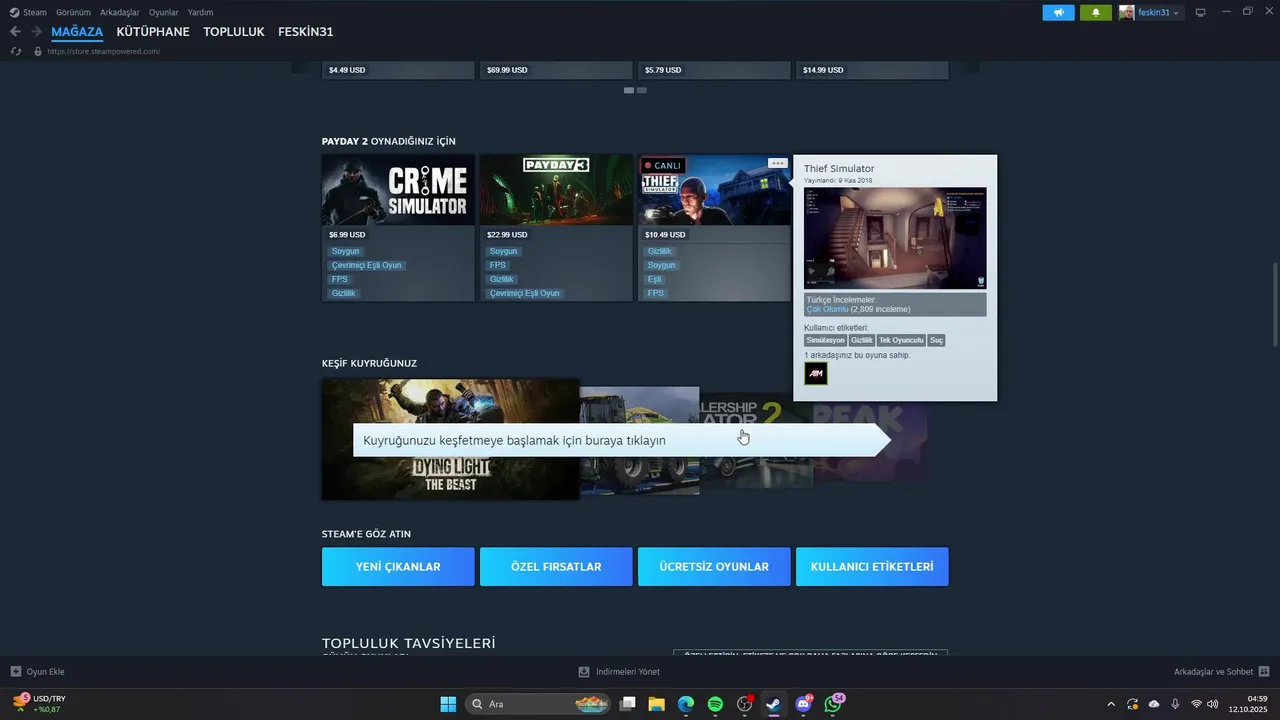Image resolution: width=1280 pixels, height=720 pixels.
Task: Open the Windows Start menu
Action: pos(448,704)
